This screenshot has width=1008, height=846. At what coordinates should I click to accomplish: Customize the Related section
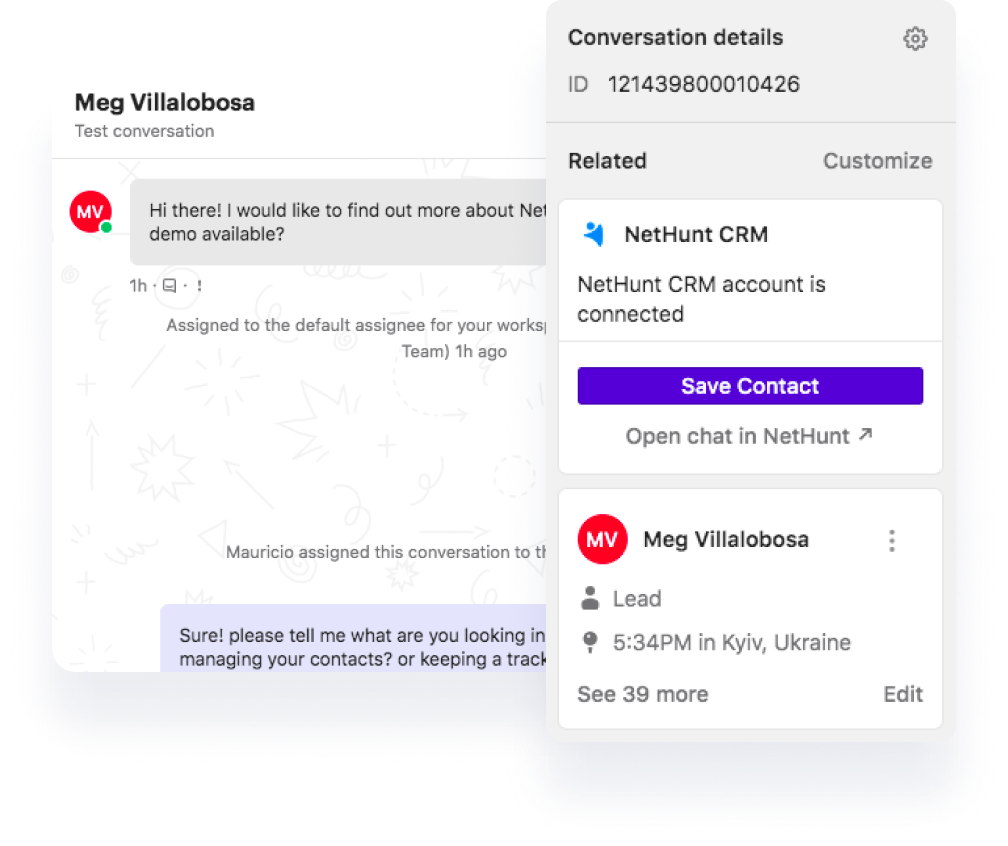pos(878,161)
